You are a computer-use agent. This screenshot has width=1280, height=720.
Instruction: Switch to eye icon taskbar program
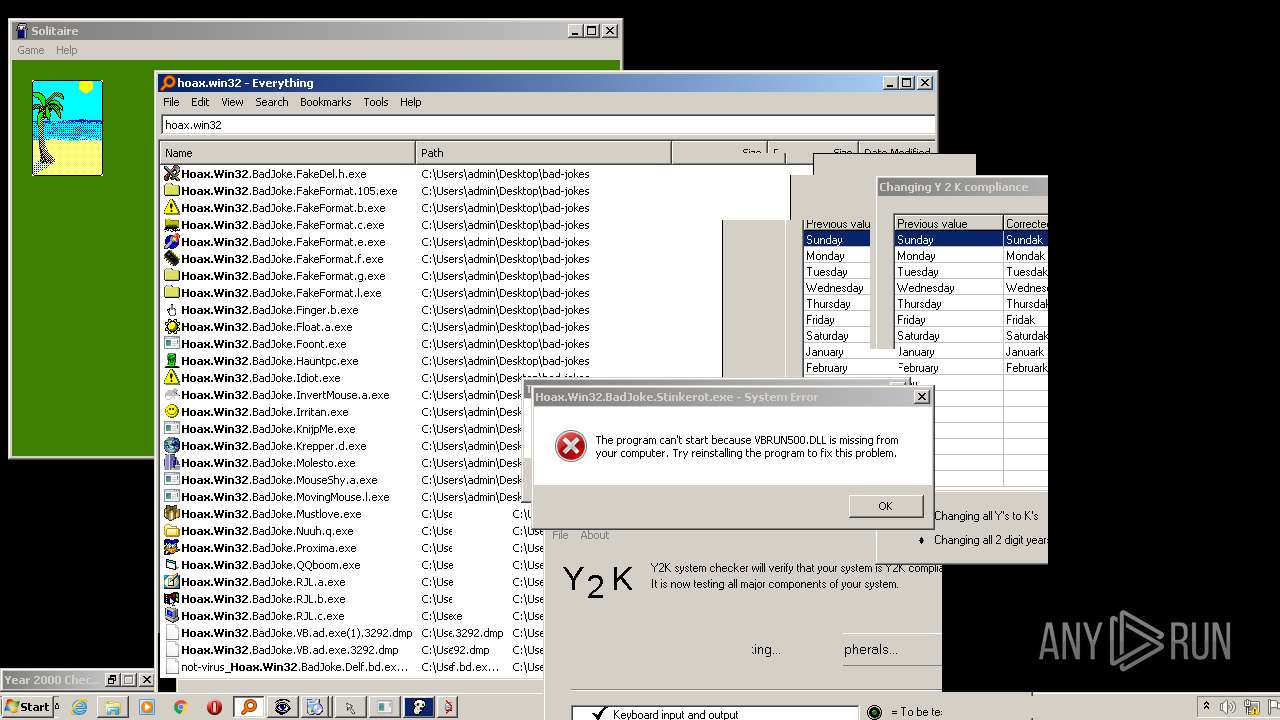283,707
